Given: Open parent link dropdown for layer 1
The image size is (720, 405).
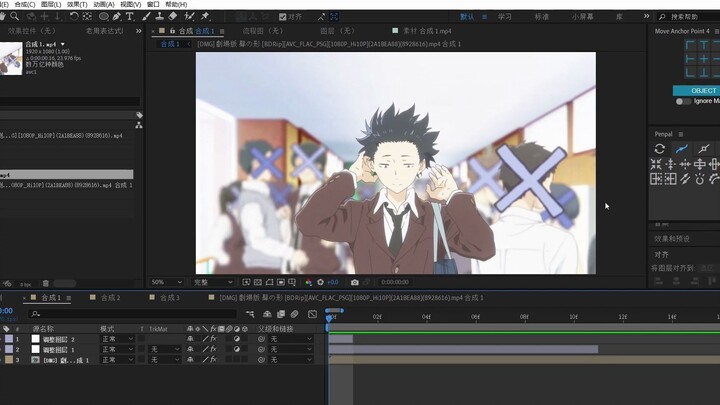Looking at the screenshot, I should pos(291,339).
